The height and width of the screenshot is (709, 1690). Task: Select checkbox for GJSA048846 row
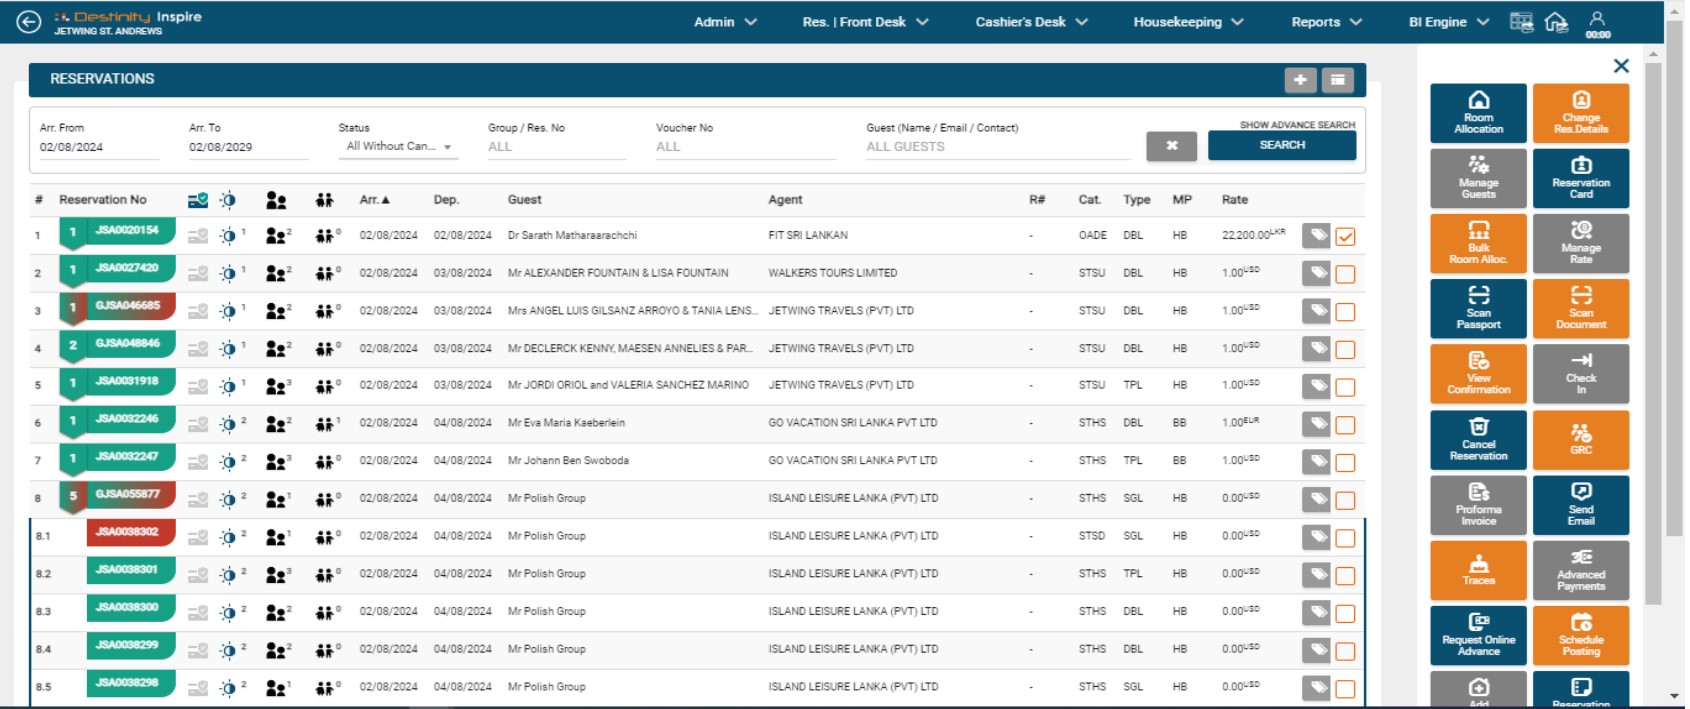click(1345, 349)
